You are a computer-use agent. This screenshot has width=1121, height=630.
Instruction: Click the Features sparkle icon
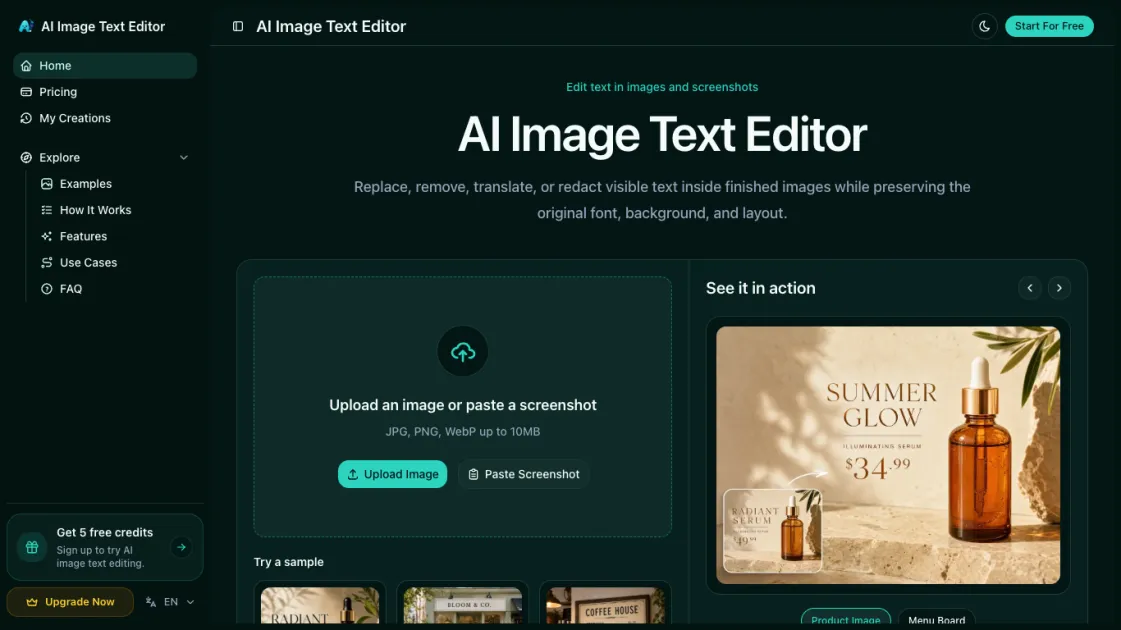click(46, 237)
